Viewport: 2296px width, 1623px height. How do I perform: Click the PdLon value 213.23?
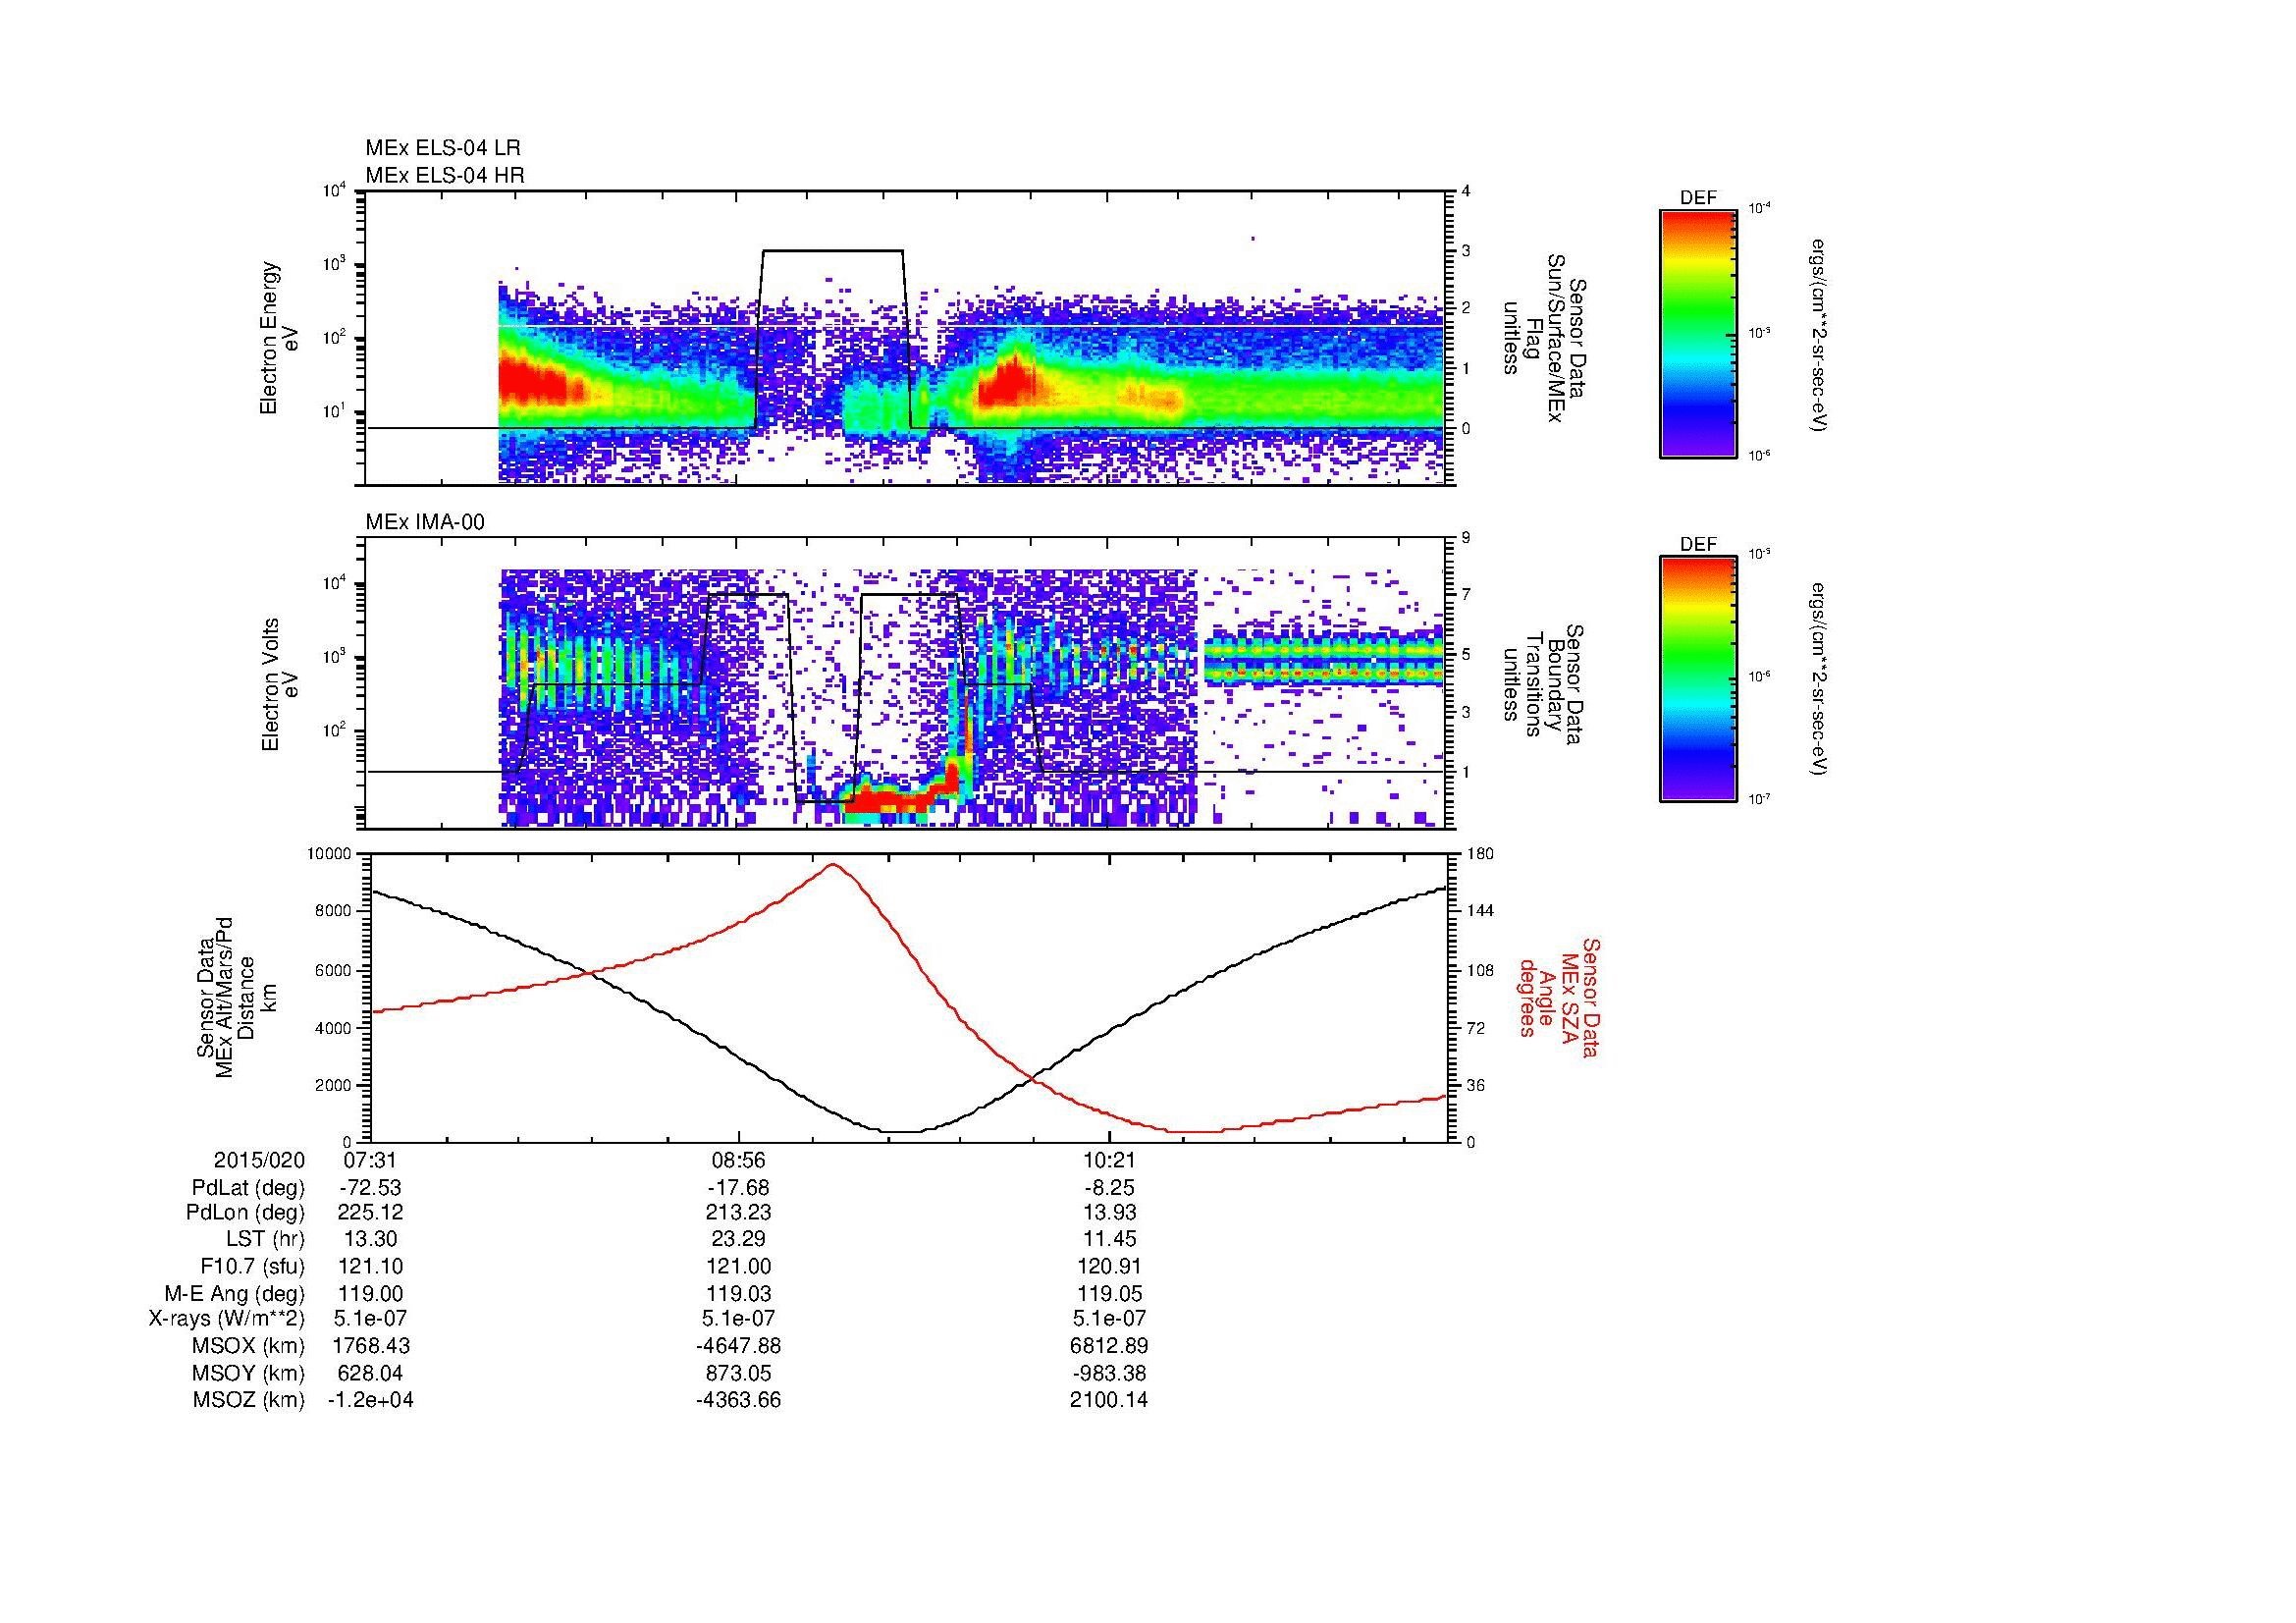point(738,1213)
